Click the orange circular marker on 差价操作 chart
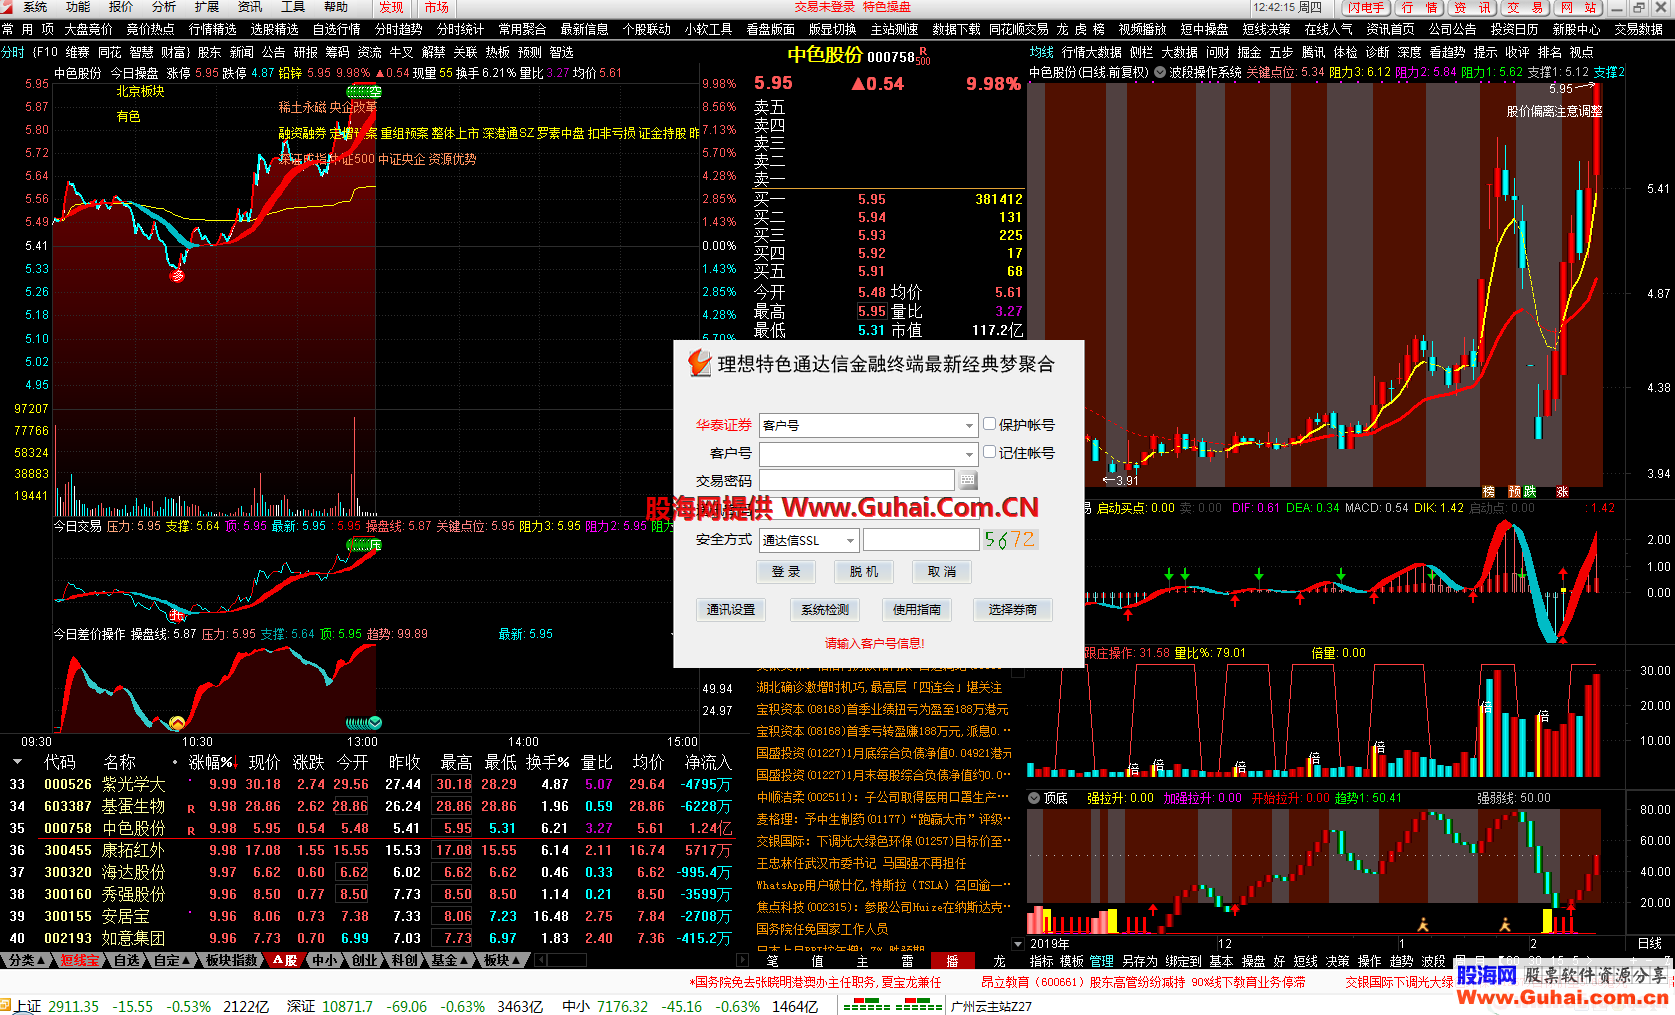The image size is (1675, 1015). pos(177,723)
